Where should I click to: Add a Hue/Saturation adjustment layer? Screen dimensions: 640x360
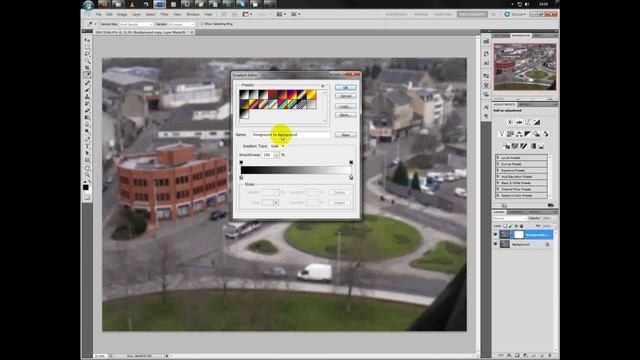510,134
